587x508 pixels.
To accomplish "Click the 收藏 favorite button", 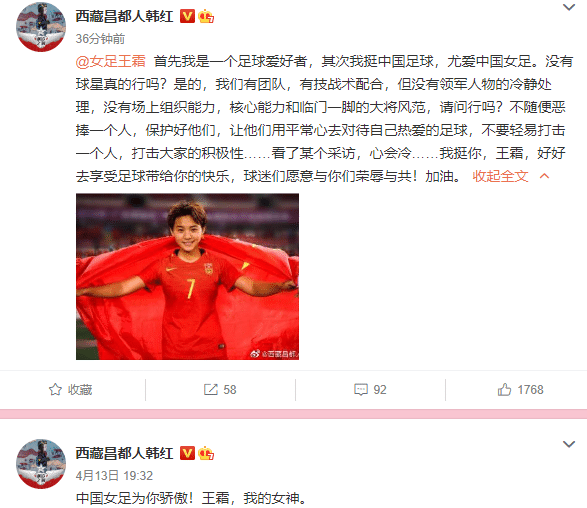I will coord(71,389).
